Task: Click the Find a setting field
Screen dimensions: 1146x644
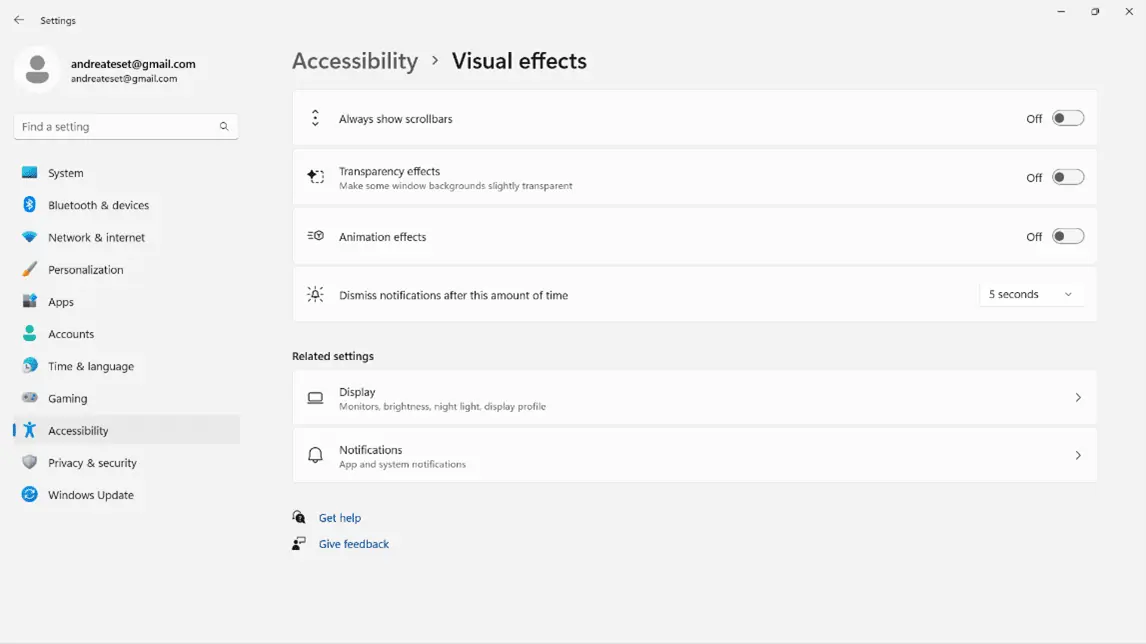Action: coord(126,126)
